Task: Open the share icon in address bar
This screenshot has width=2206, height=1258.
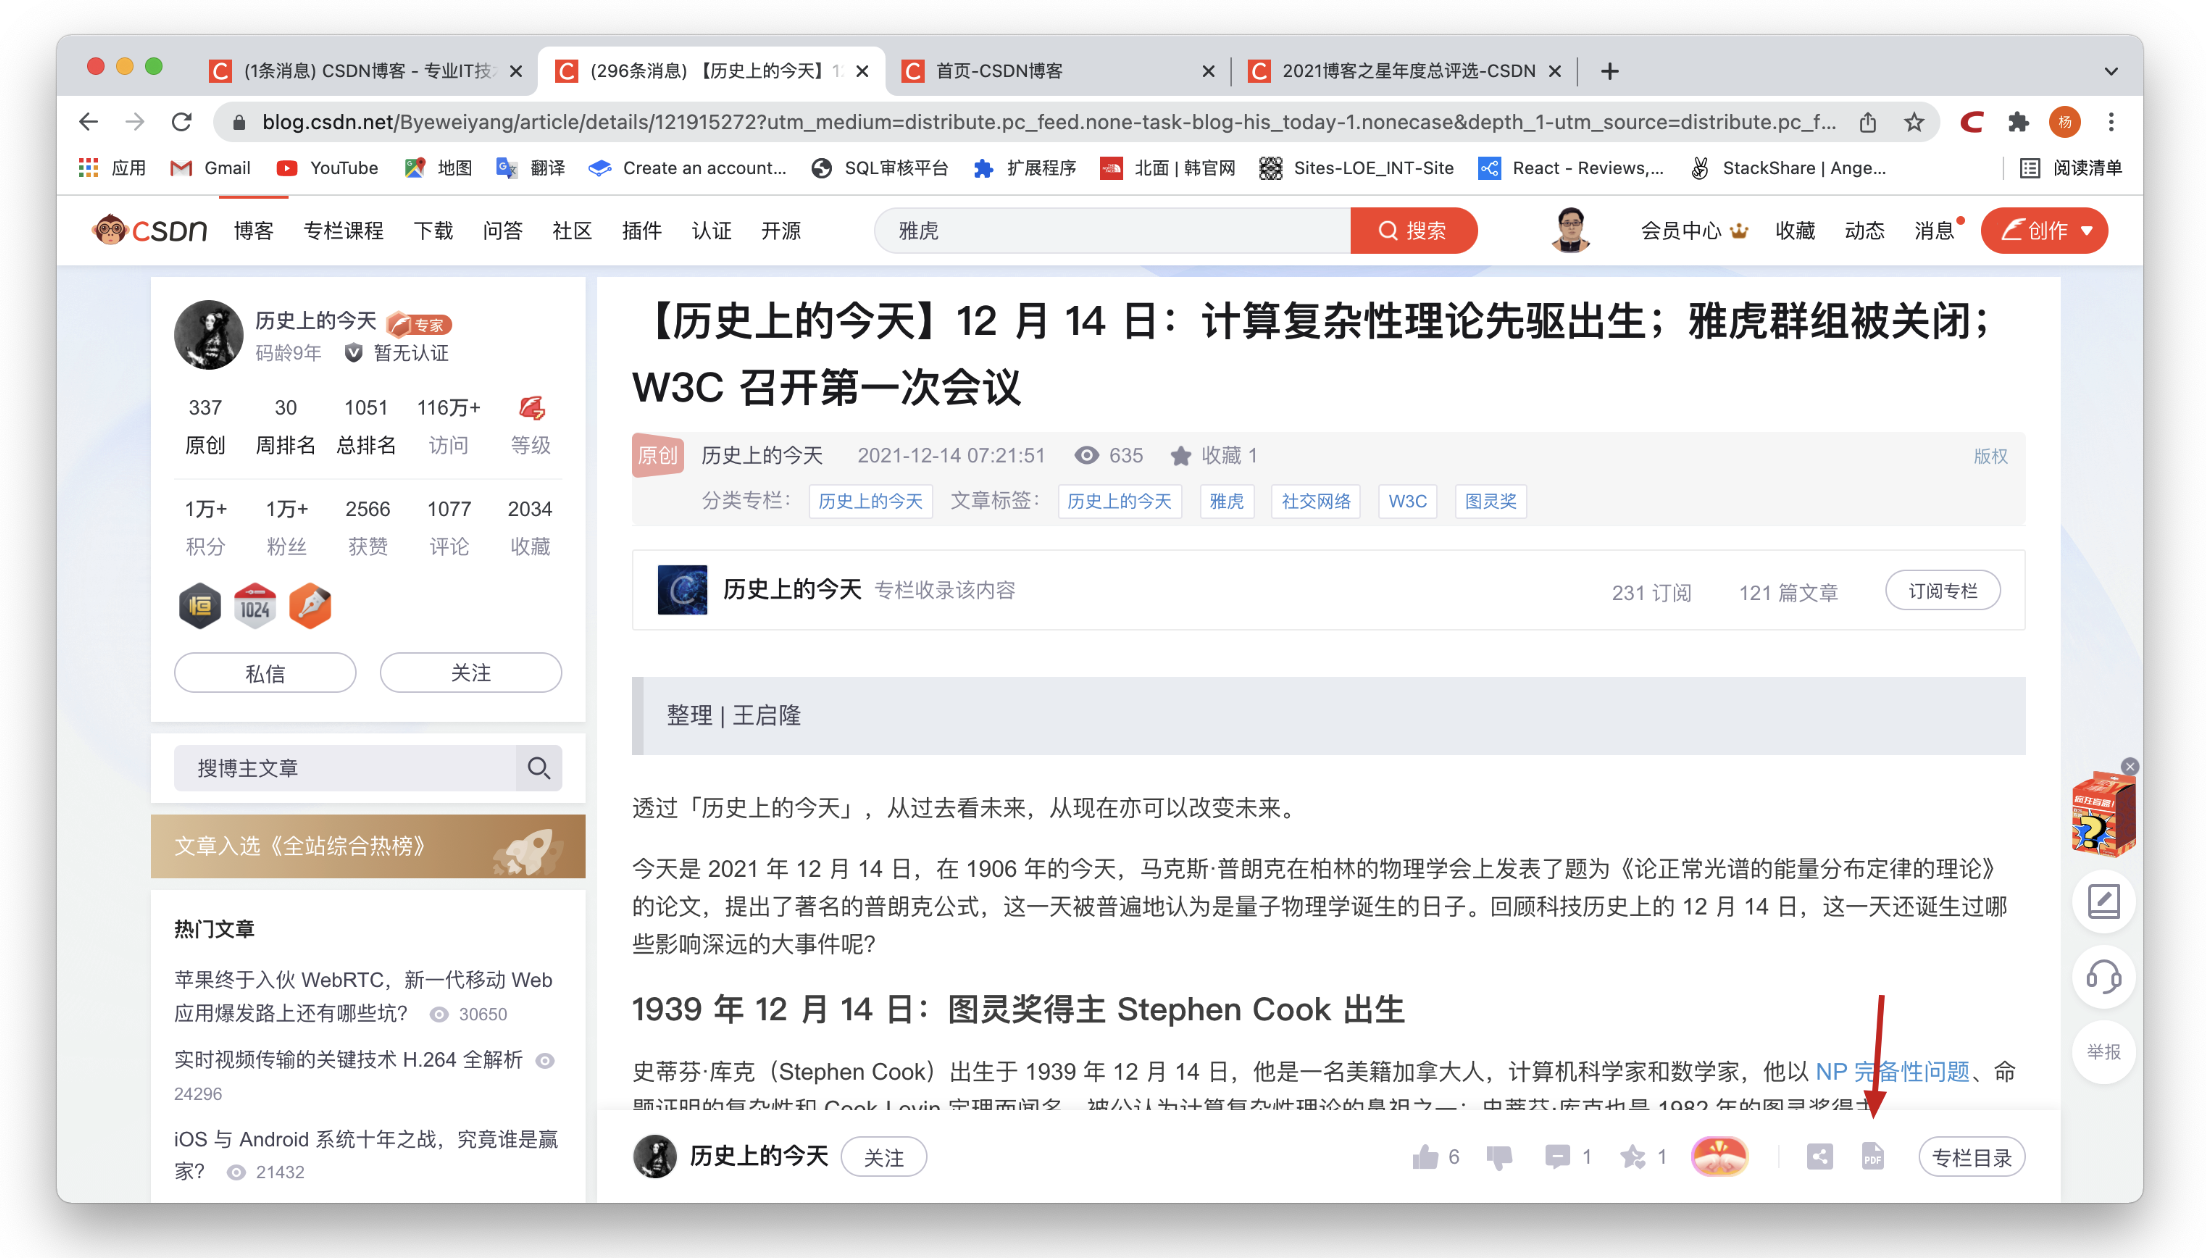Action: 1868,122
